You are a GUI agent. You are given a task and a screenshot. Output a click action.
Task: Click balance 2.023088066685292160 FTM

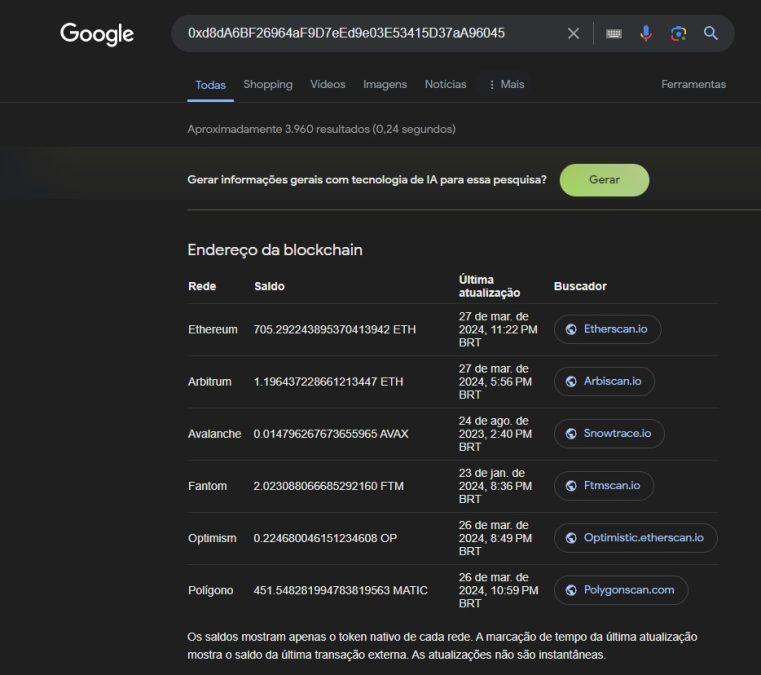329,486
